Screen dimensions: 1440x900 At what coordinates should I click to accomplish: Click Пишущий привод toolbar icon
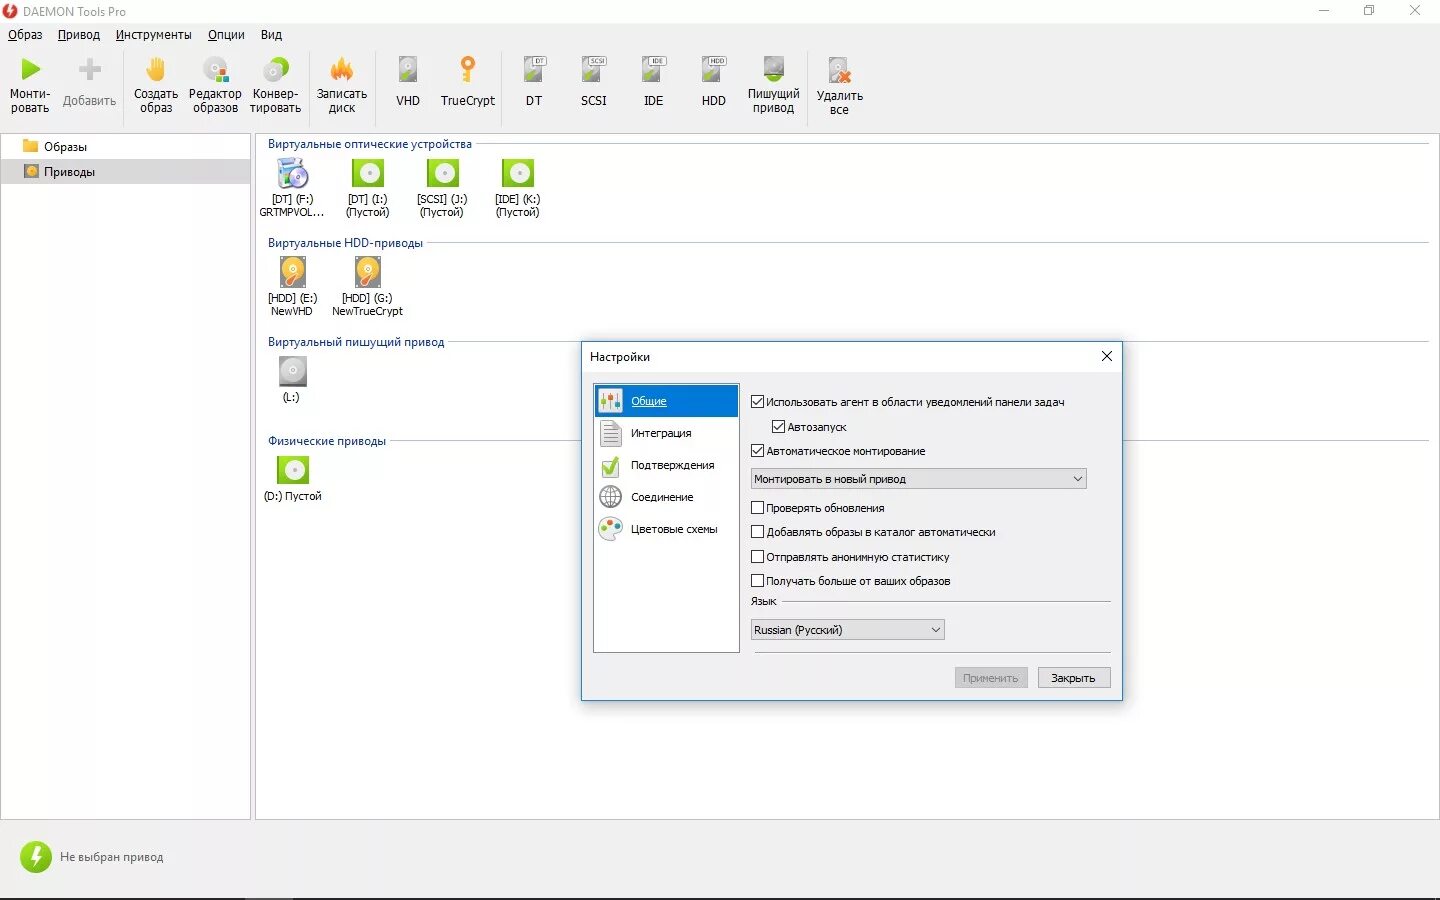point(774,69)
